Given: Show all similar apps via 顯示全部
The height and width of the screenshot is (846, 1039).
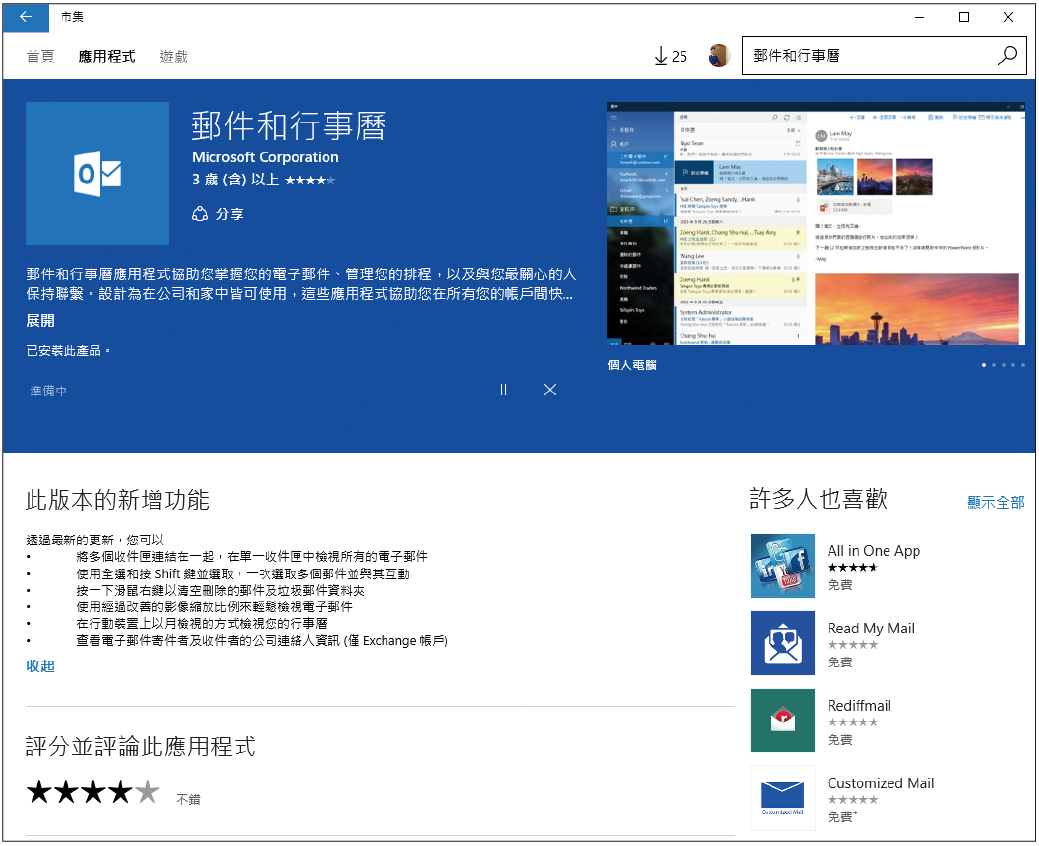Looking at the screenshot, I should point(996,502).
